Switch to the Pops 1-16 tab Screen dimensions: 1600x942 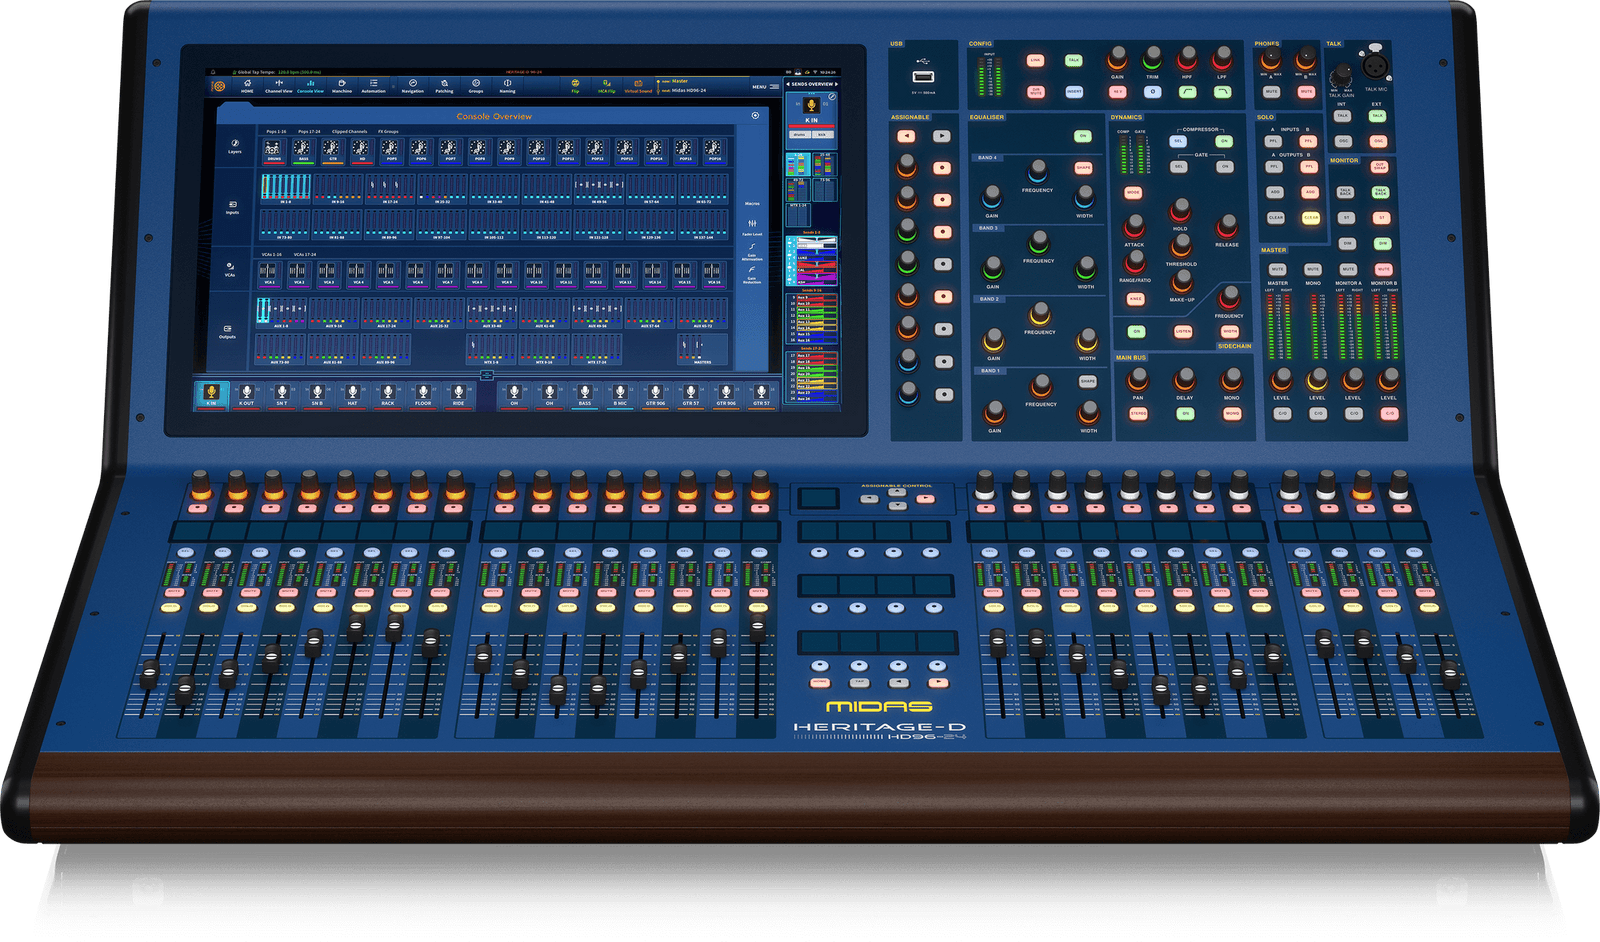(276, 131)
